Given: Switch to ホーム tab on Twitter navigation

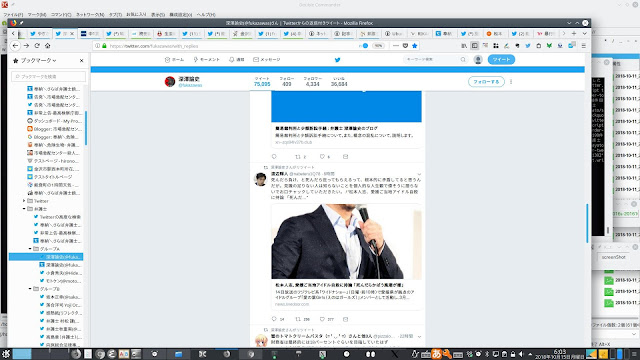Looking at the screenshot, I should click(174, 60).
